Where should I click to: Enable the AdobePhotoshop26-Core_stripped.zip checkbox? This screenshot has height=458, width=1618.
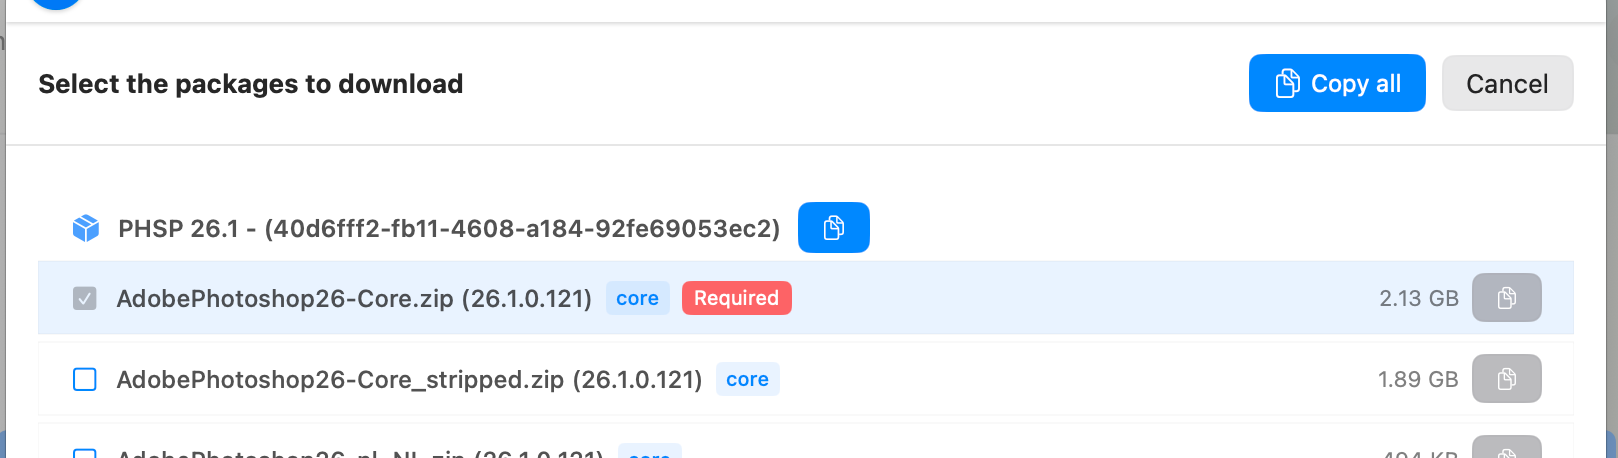pos(85,379)
